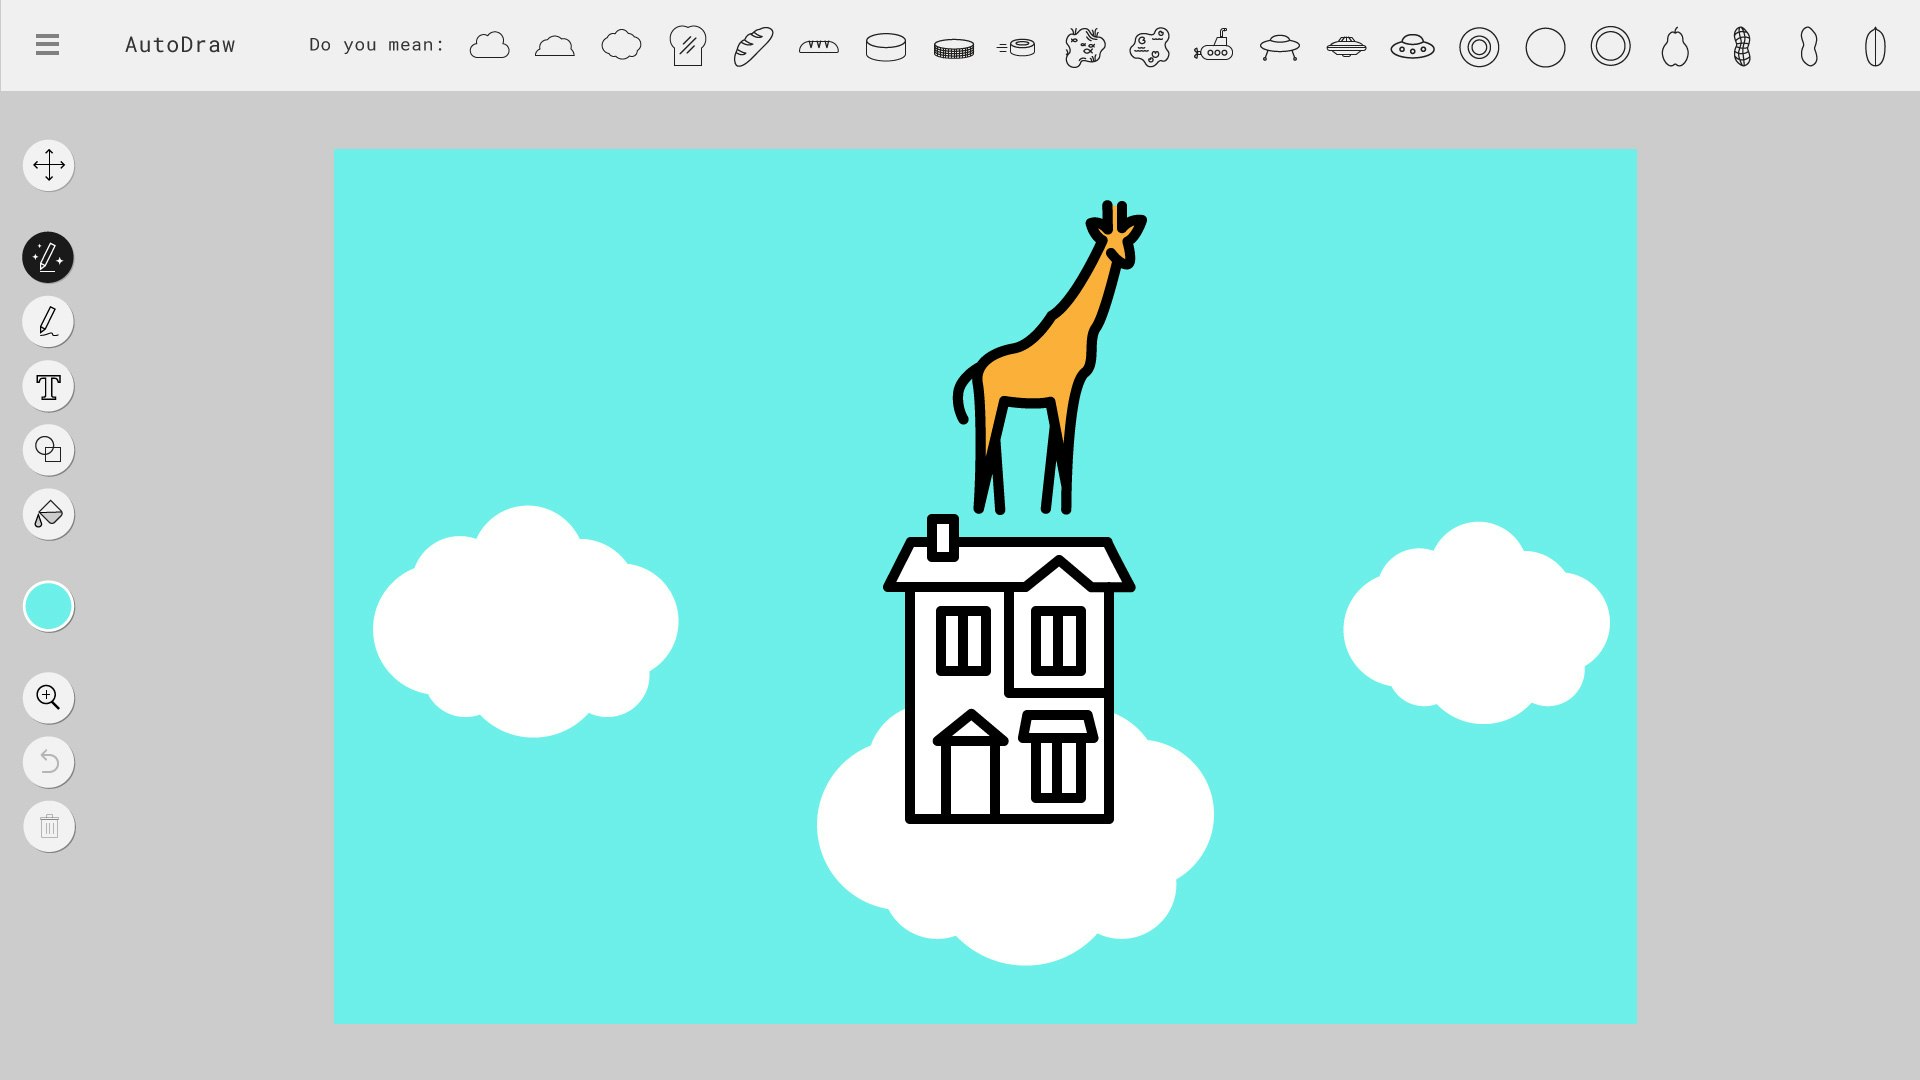Click the Zoom magnifier tool
Image resolution: width=1920 pixels, height=1080 pixels.
[48, 697]
